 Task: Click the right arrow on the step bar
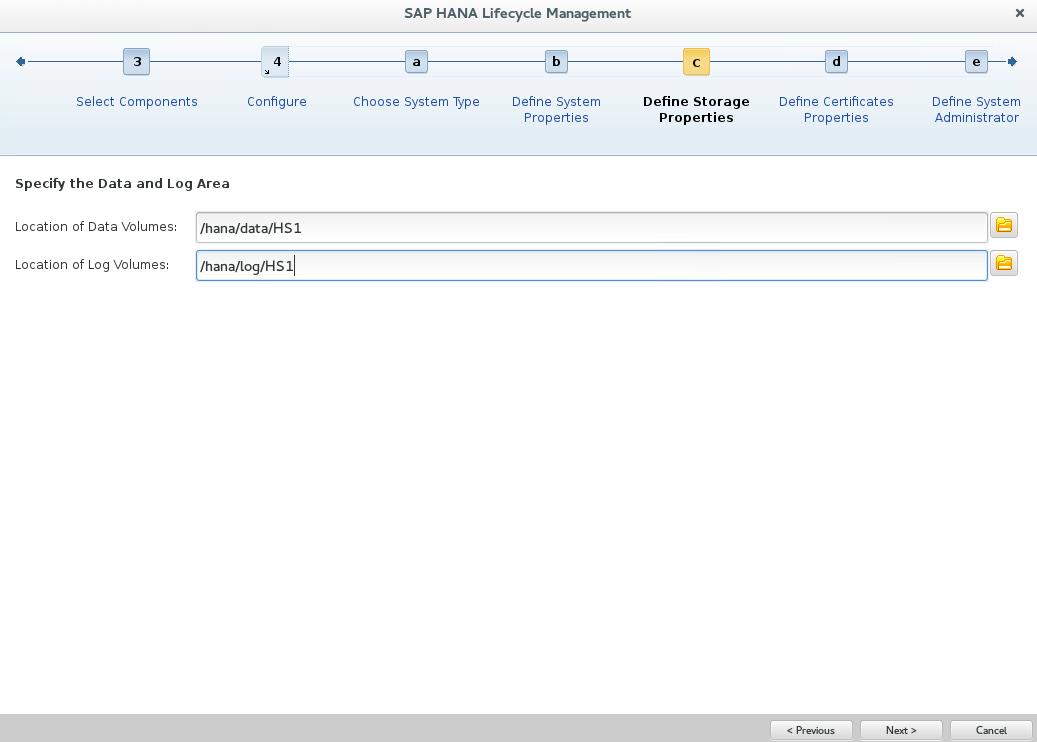pyautogui.click(x=1013, y=61)
